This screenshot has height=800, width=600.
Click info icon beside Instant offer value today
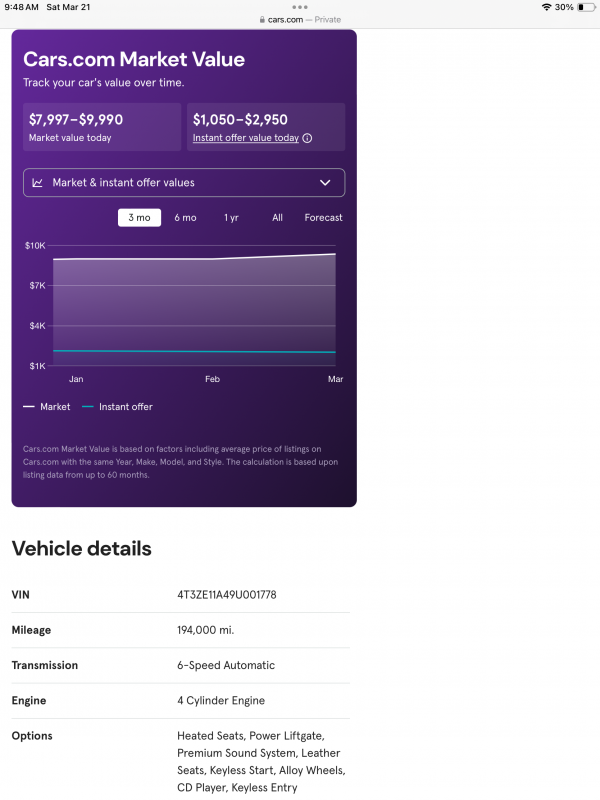click(x=307, y=138)
